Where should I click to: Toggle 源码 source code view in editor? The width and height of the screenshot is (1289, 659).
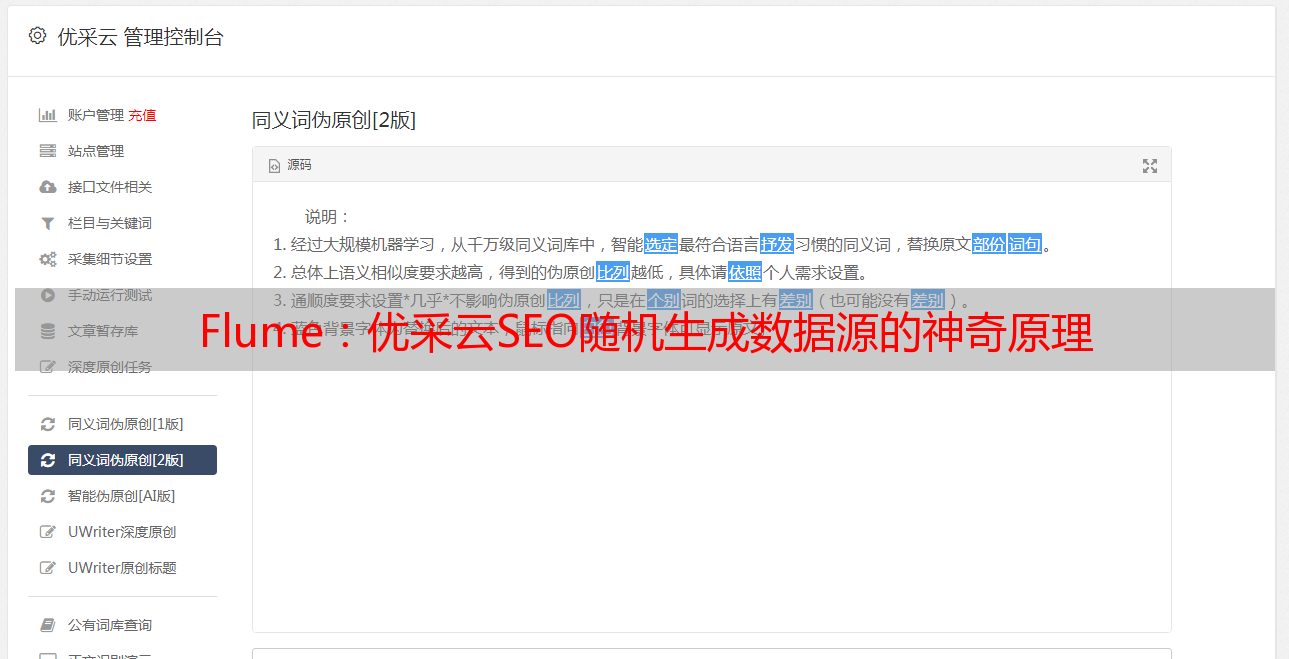click(290, 165)
